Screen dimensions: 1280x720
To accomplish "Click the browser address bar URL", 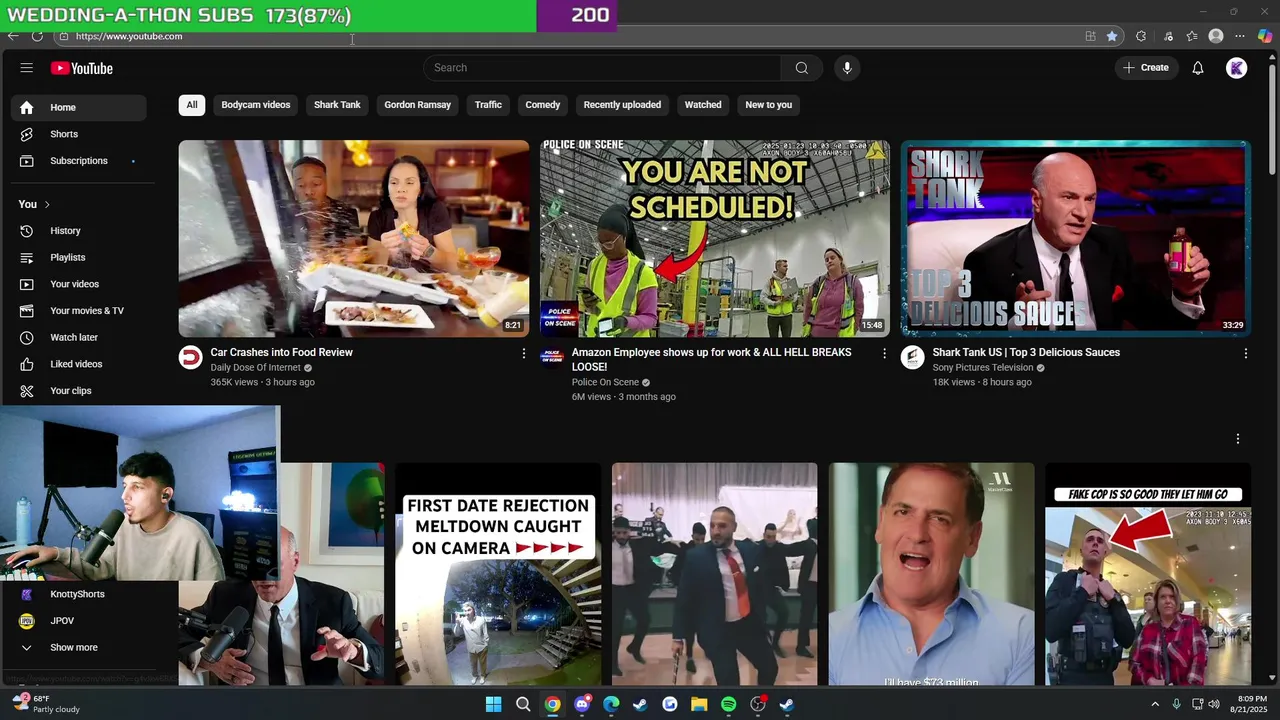I will (x=129, y=36).
